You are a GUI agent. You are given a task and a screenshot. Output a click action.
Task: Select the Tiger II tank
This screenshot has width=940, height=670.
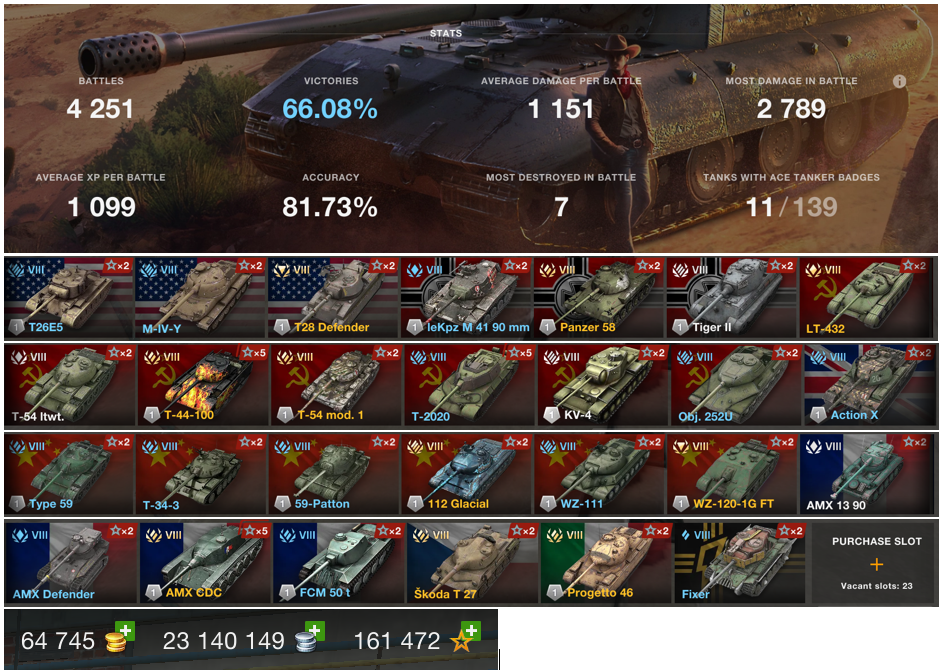[x=731, y=298]
